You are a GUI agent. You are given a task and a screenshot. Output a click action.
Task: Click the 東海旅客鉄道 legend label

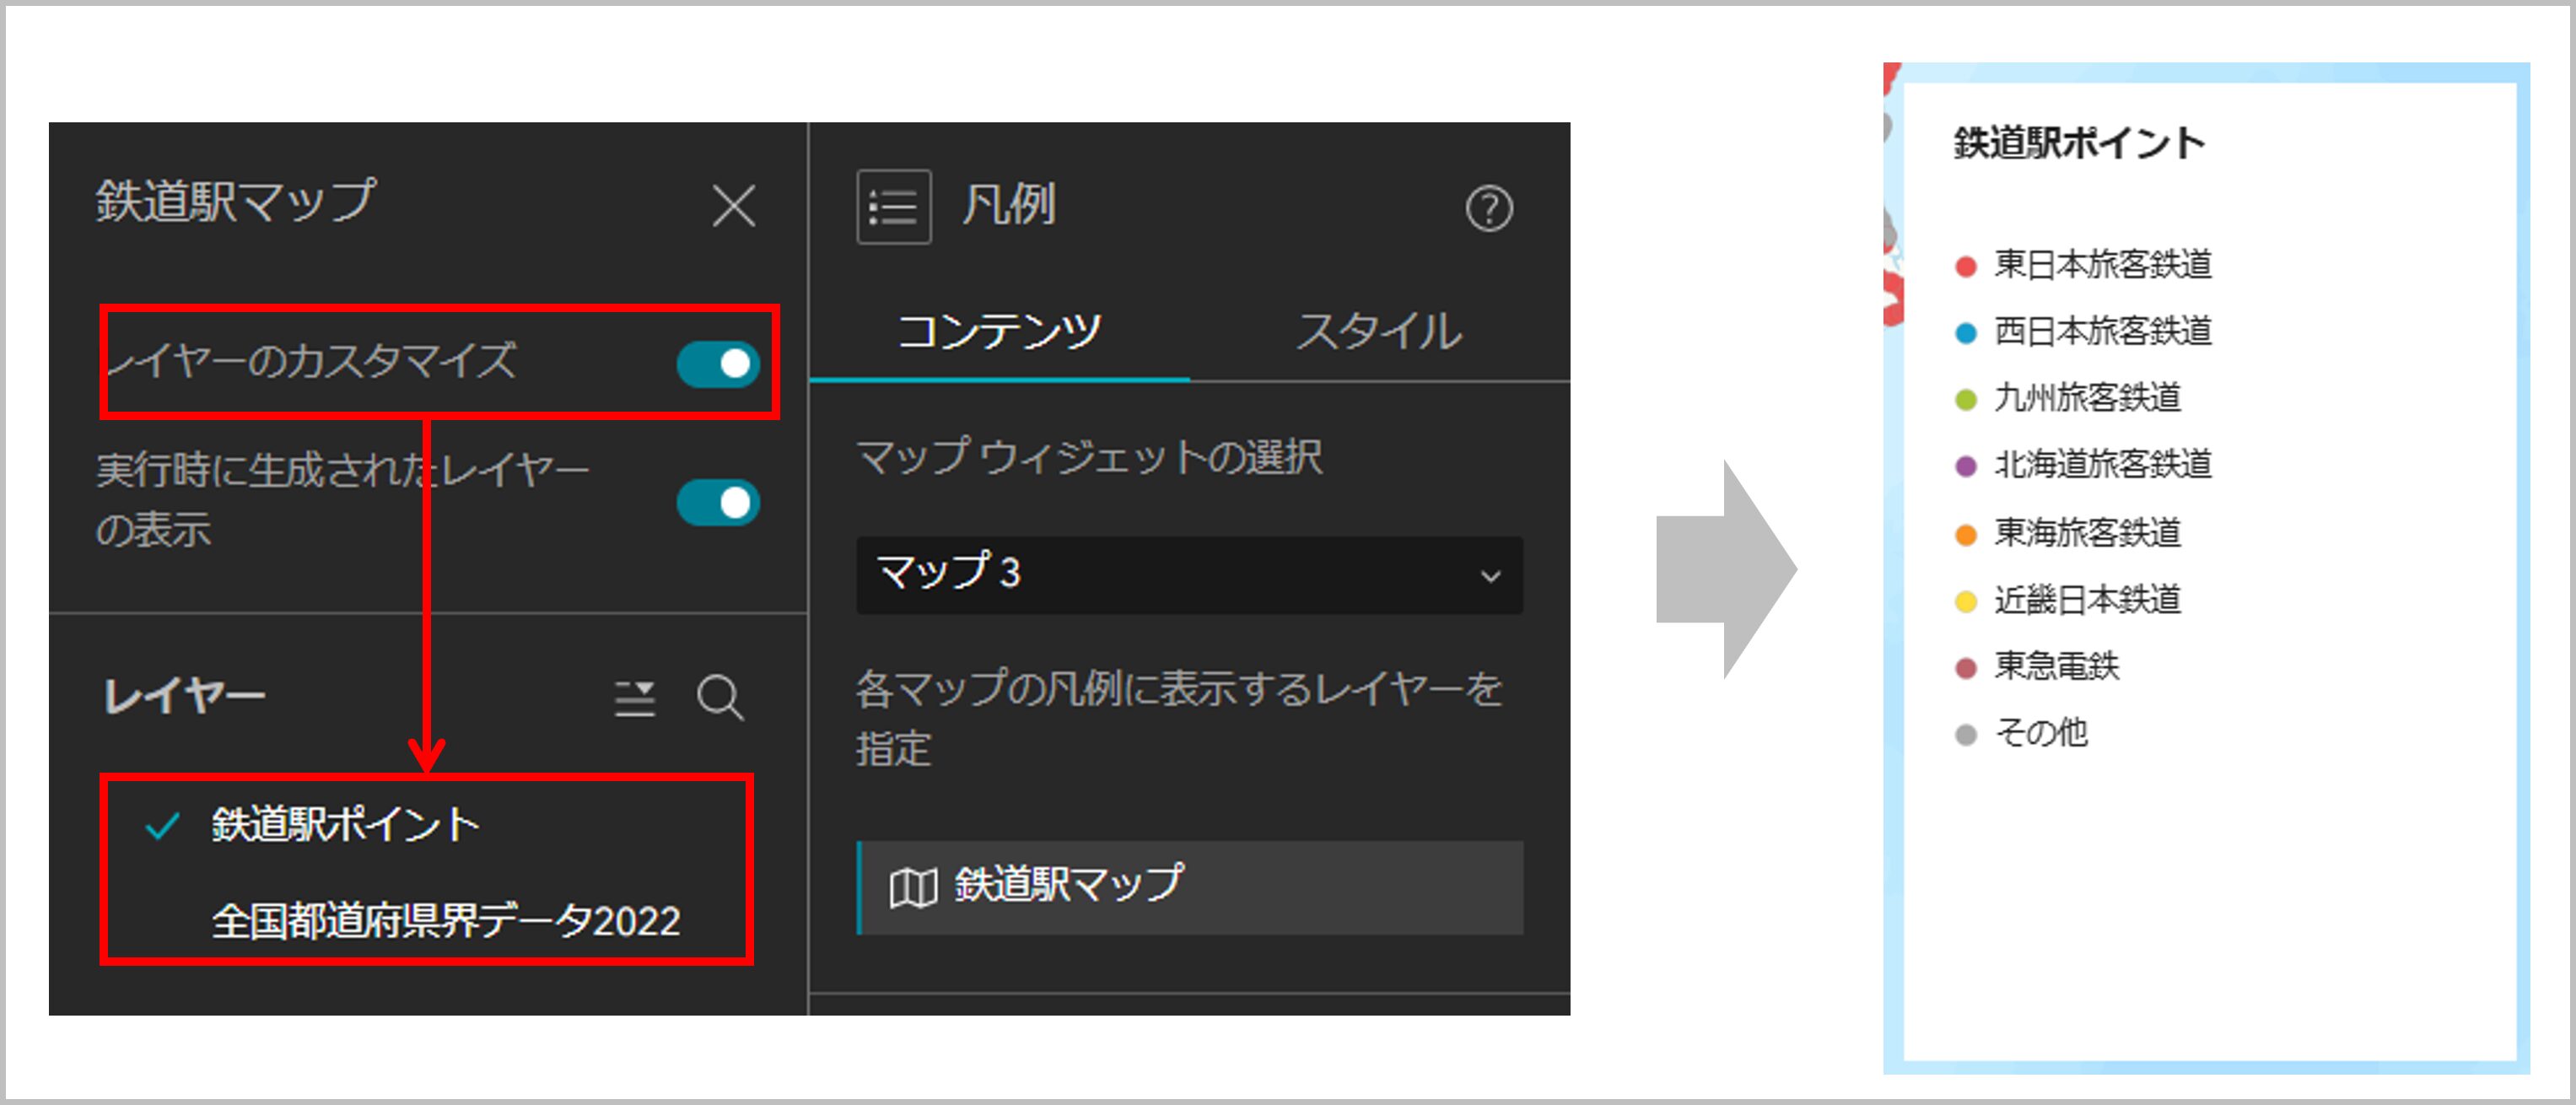2087,532
